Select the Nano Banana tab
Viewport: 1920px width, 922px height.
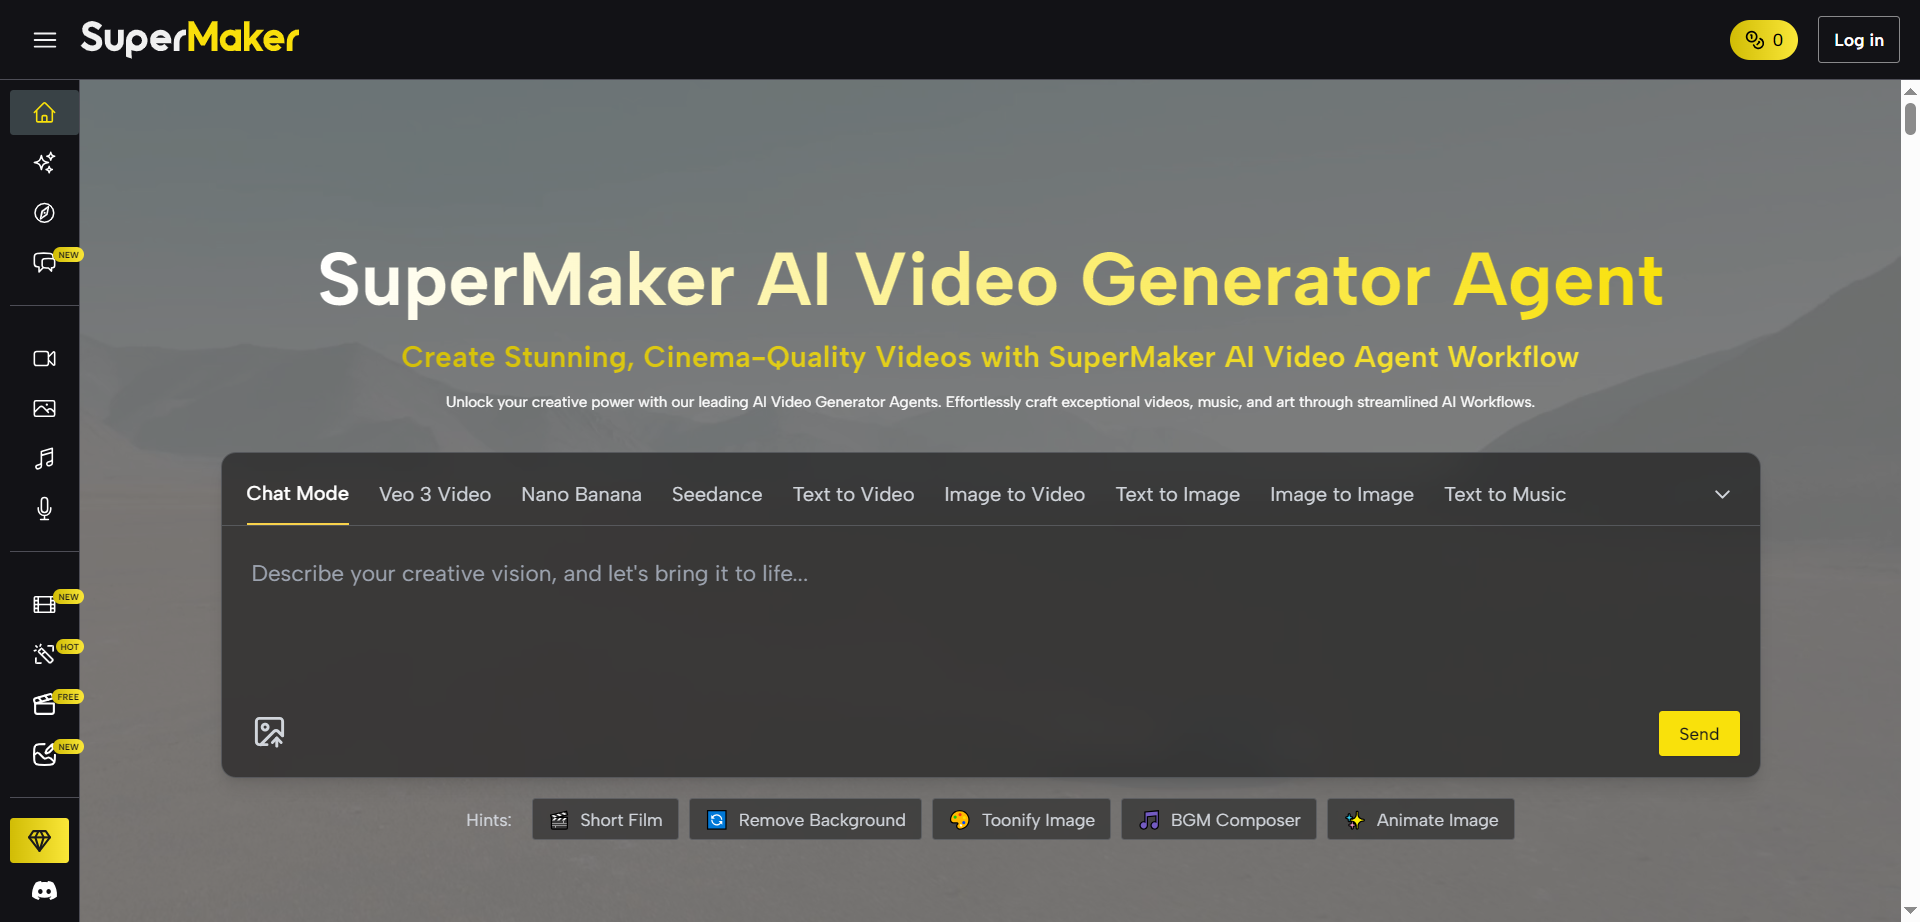(581, 494)
